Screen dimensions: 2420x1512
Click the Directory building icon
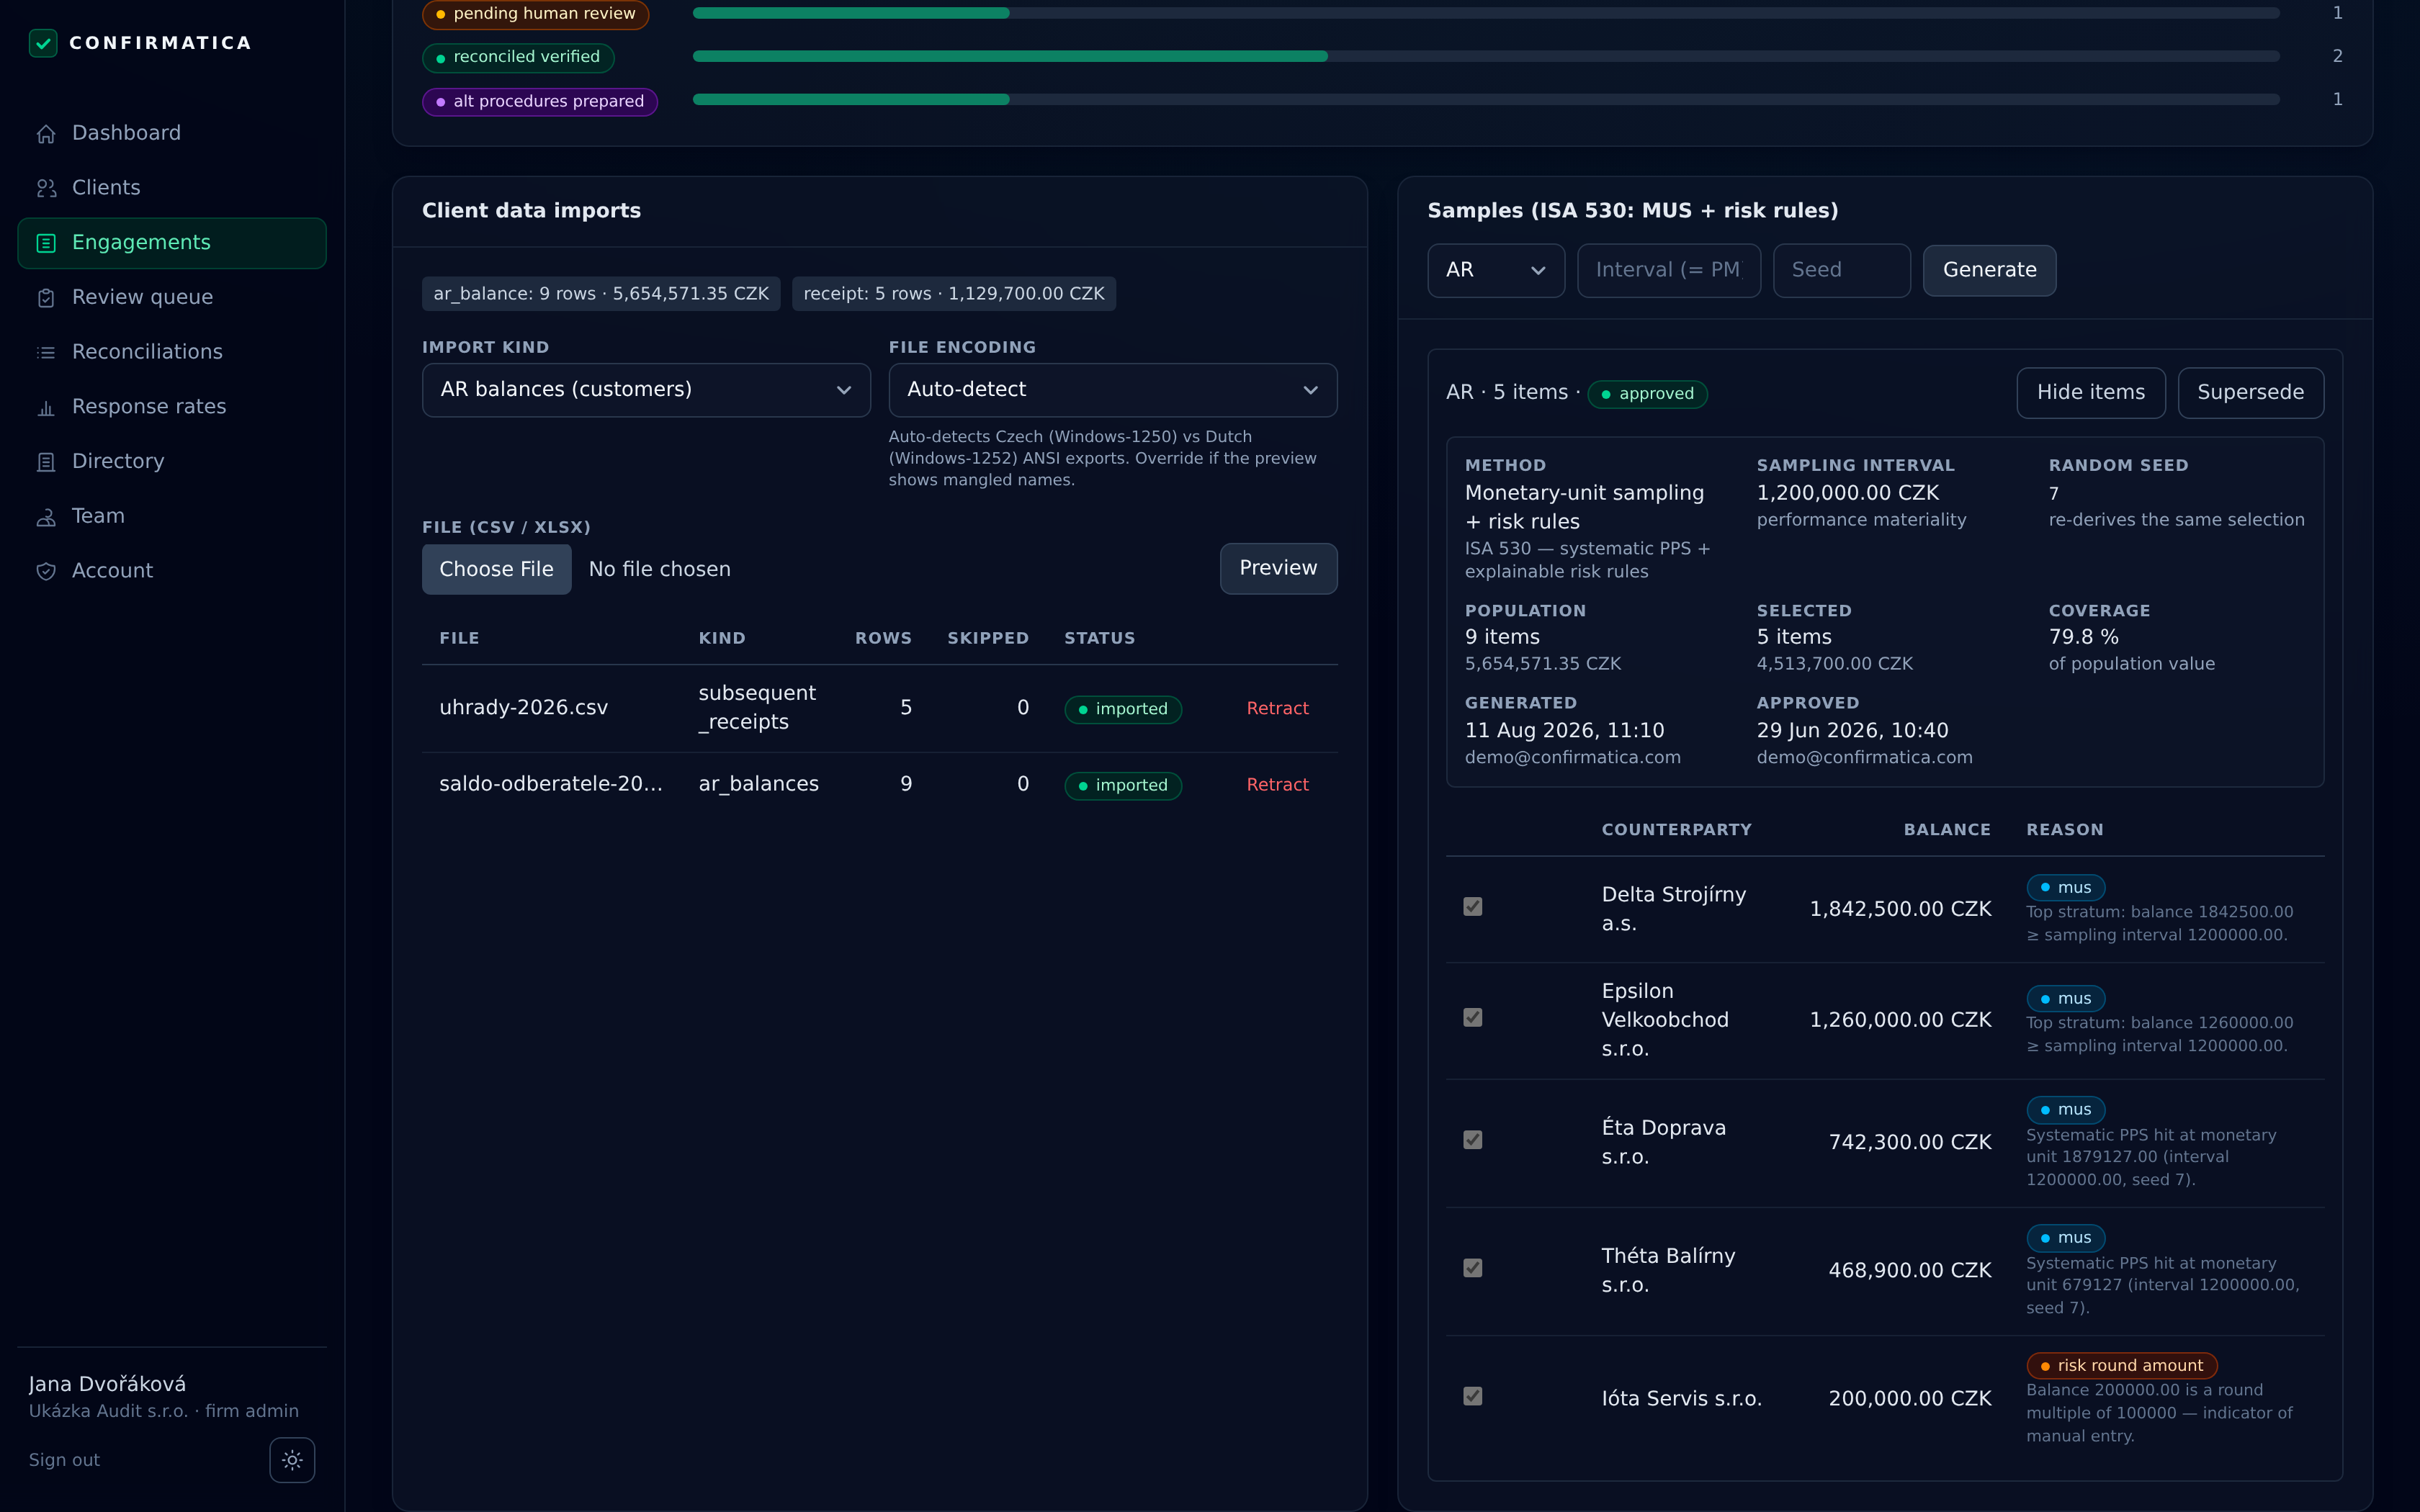click(46, 462)
